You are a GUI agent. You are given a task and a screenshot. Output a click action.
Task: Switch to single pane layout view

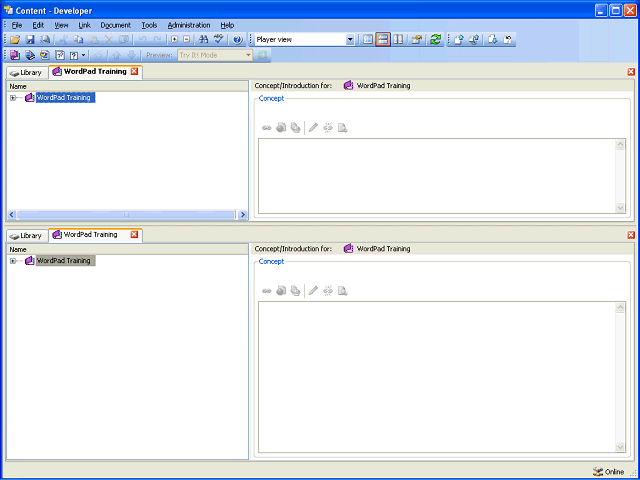coord(368,40)
